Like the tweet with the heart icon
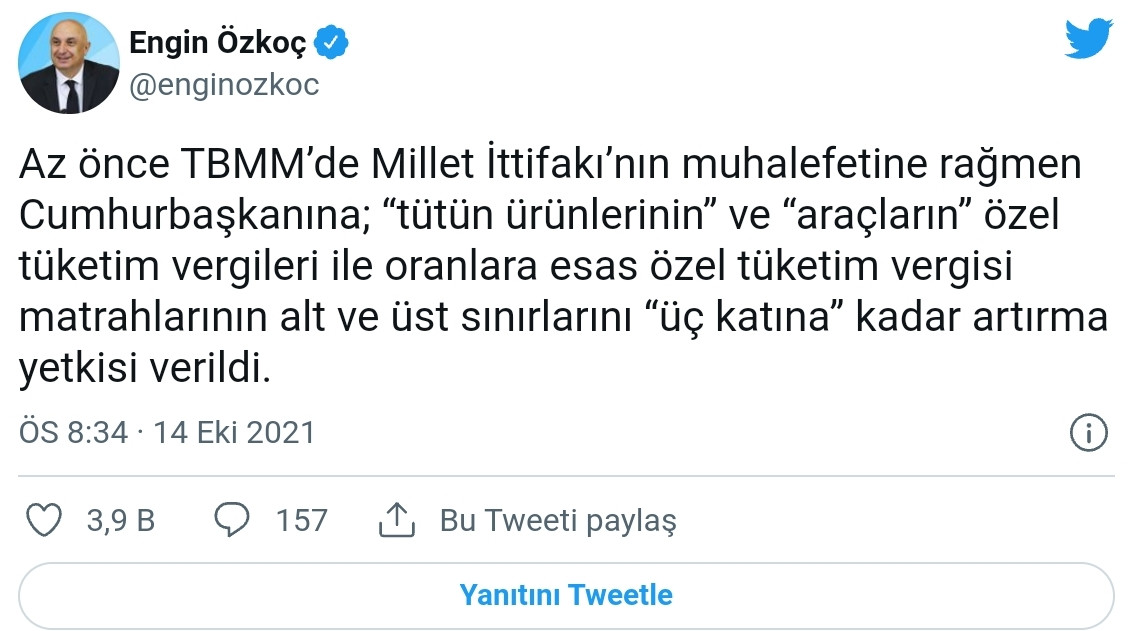Image resolution: width=1128 pixels, height=631 pixels. click(43, 520)
